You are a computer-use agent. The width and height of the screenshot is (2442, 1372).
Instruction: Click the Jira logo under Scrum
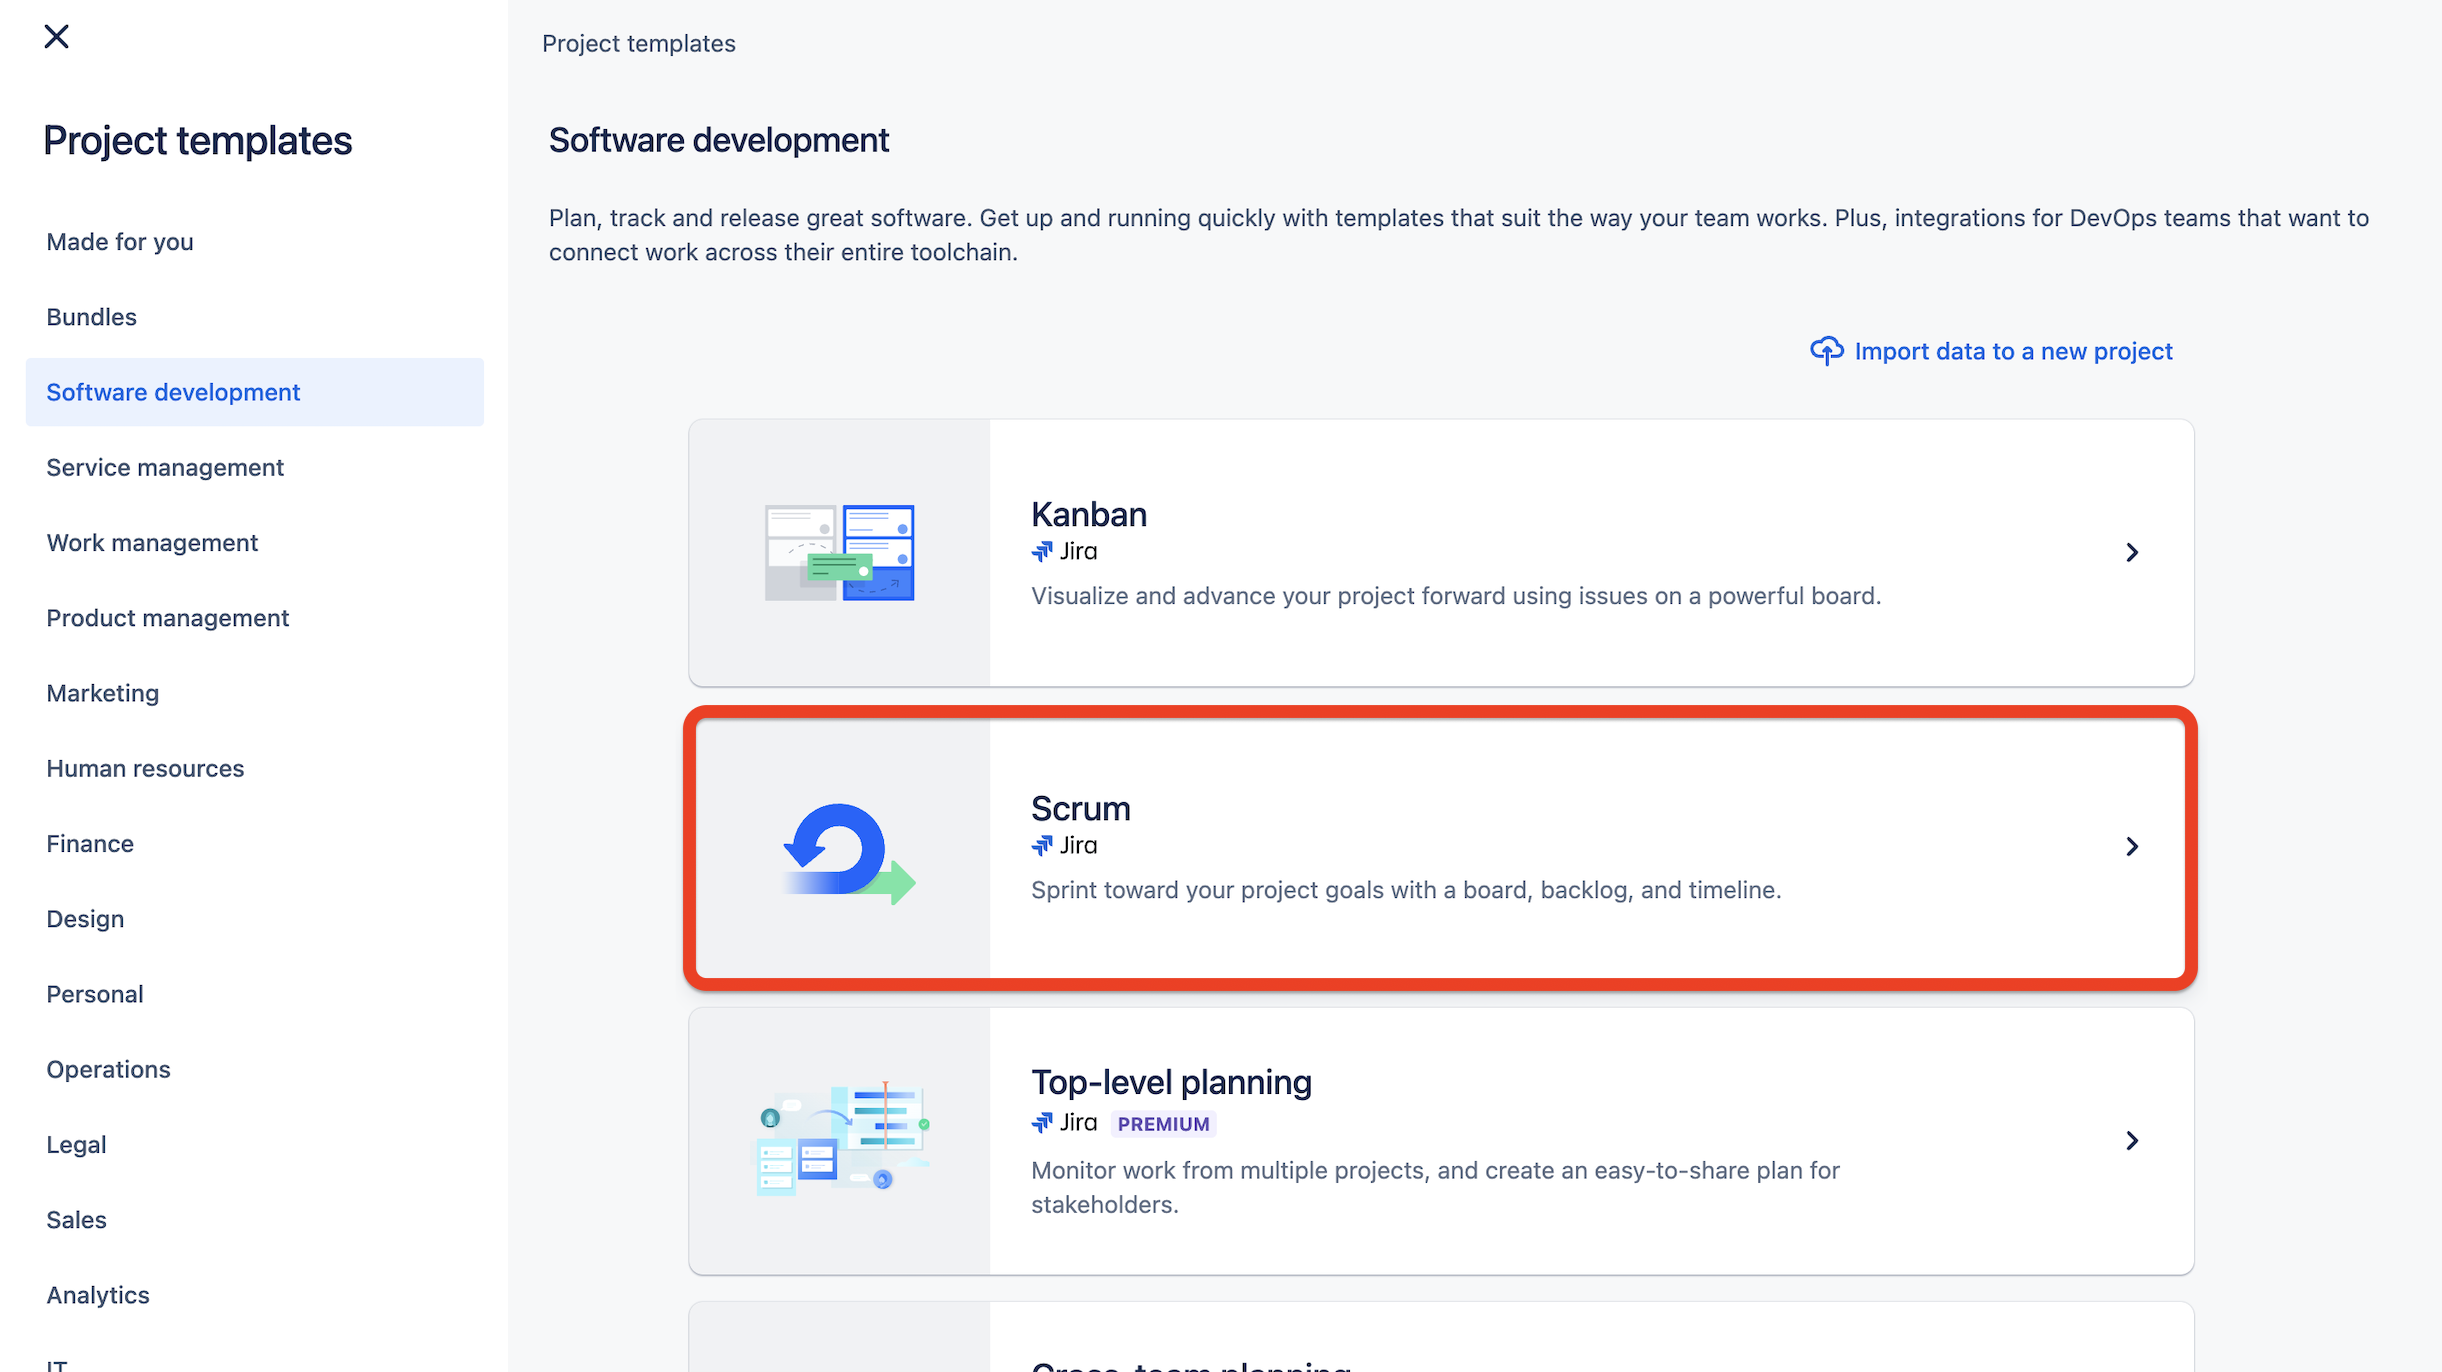(1042, 846)
